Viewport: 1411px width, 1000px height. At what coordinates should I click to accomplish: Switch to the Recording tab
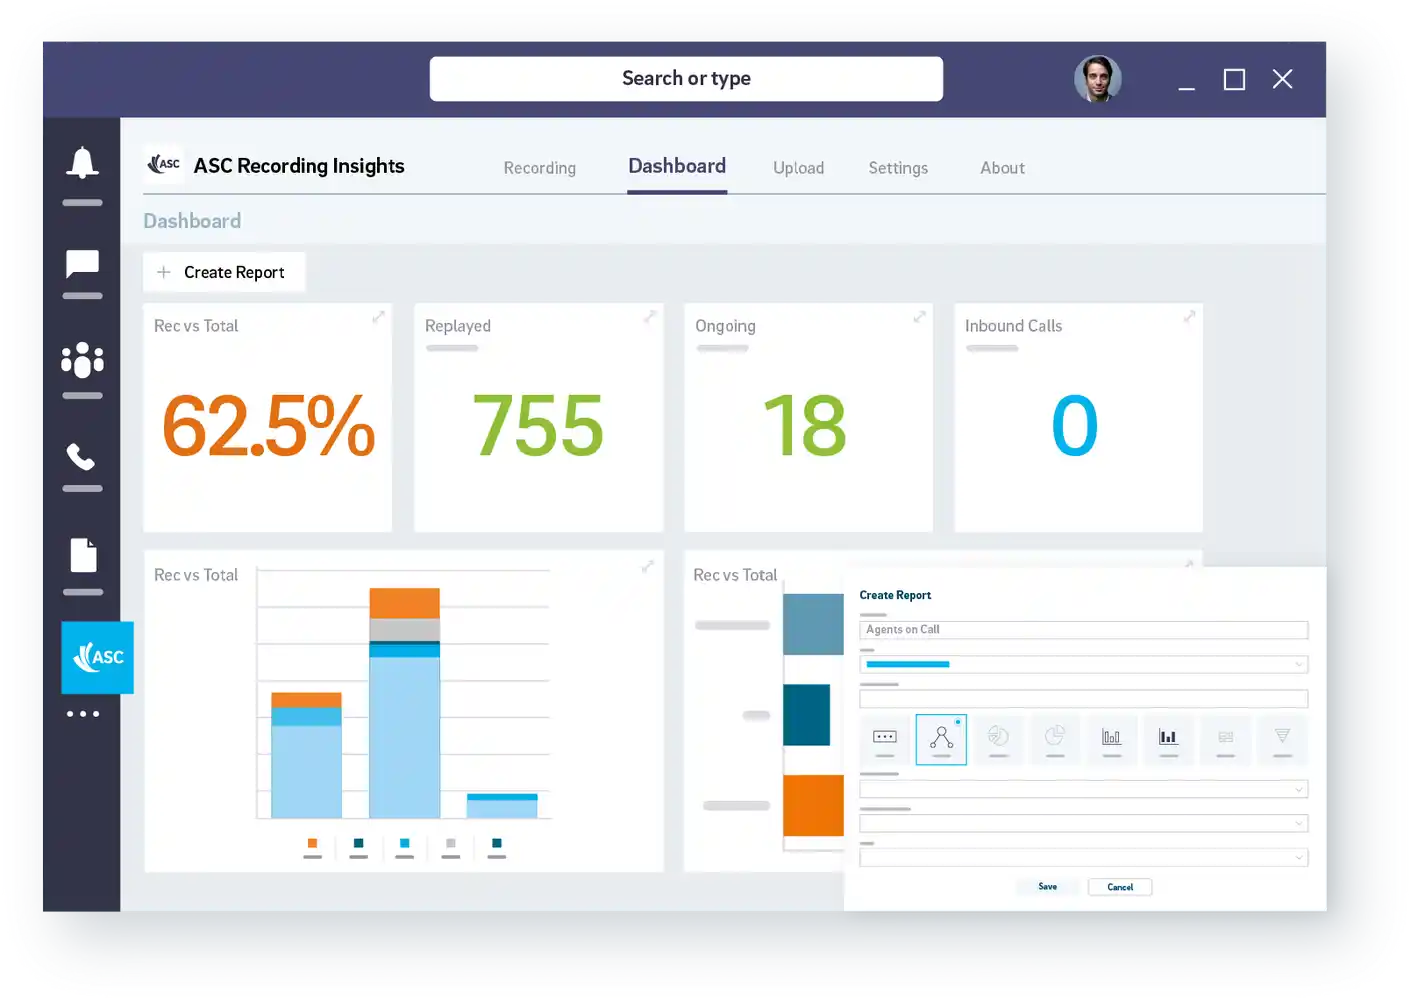coord(540,168)
